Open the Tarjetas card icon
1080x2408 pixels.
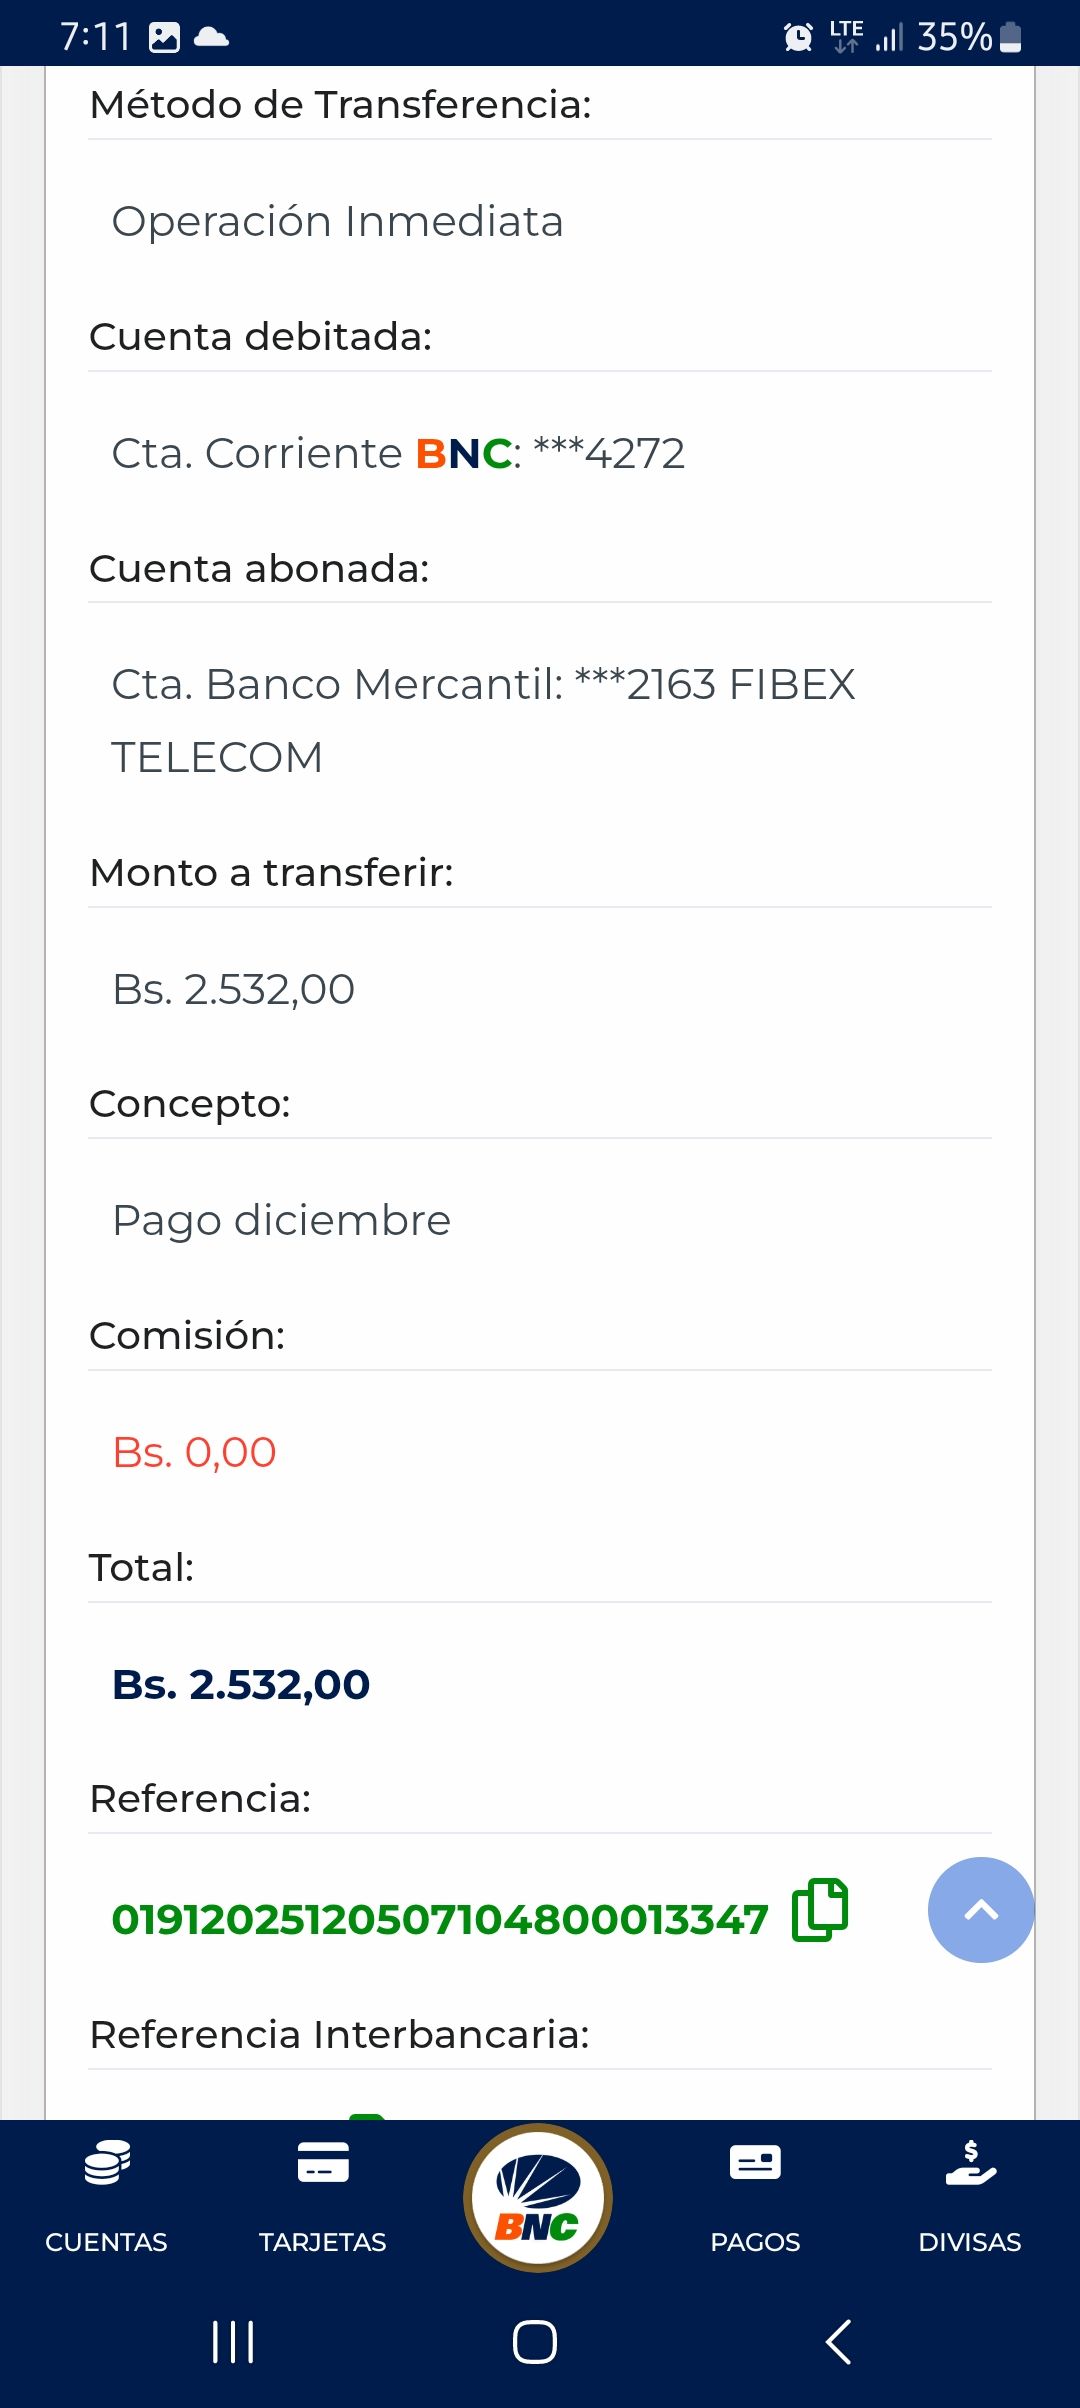click(x=323, y=2163)
